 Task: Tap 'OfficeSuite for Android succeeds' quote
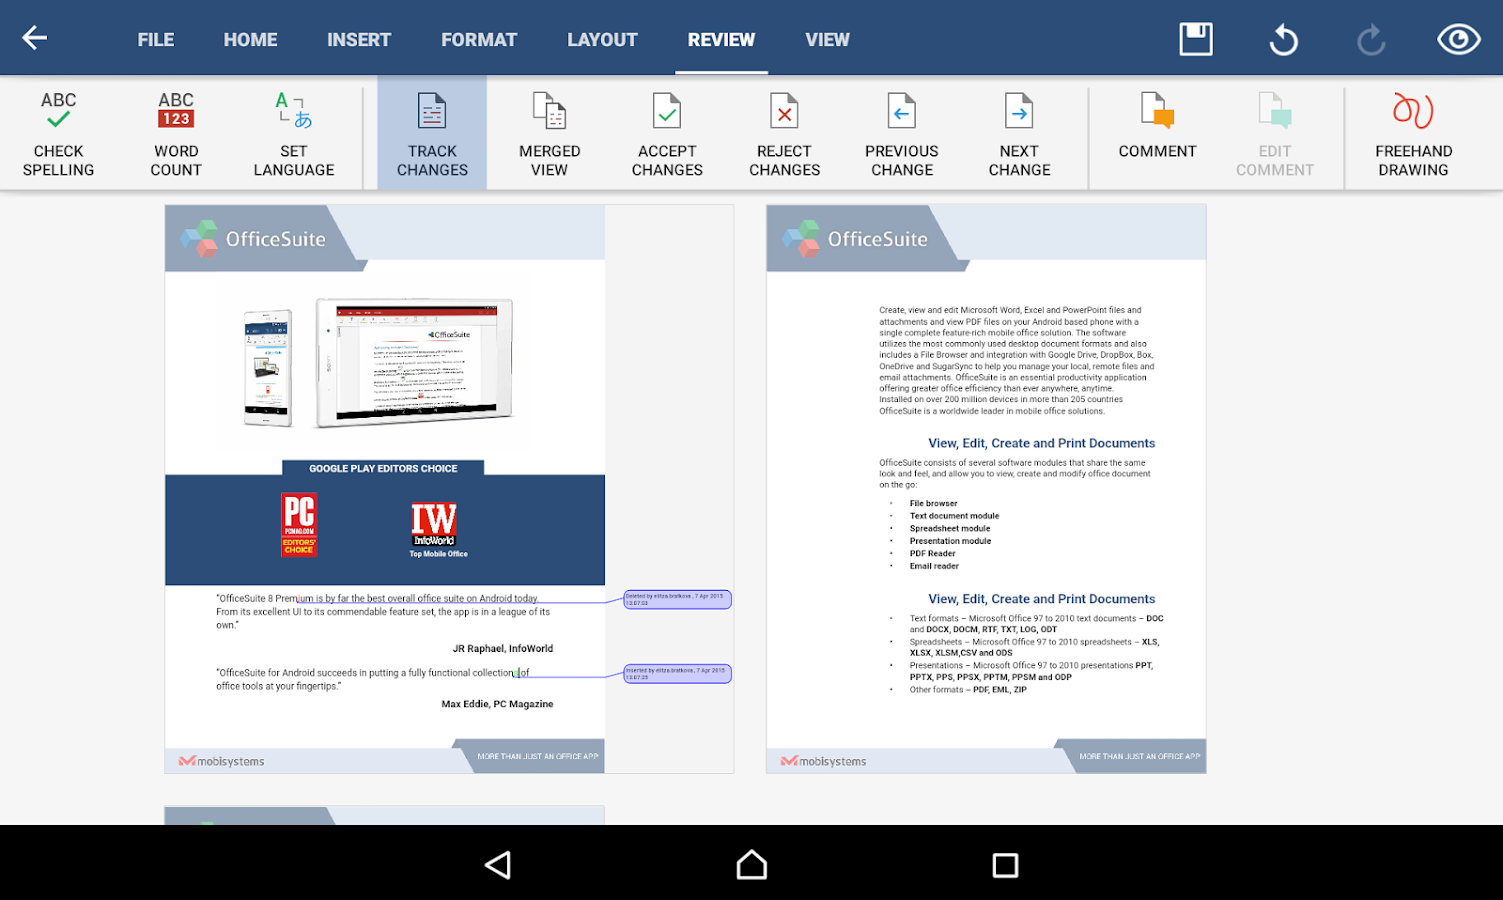pyautogui.click(x=373, y=679)
